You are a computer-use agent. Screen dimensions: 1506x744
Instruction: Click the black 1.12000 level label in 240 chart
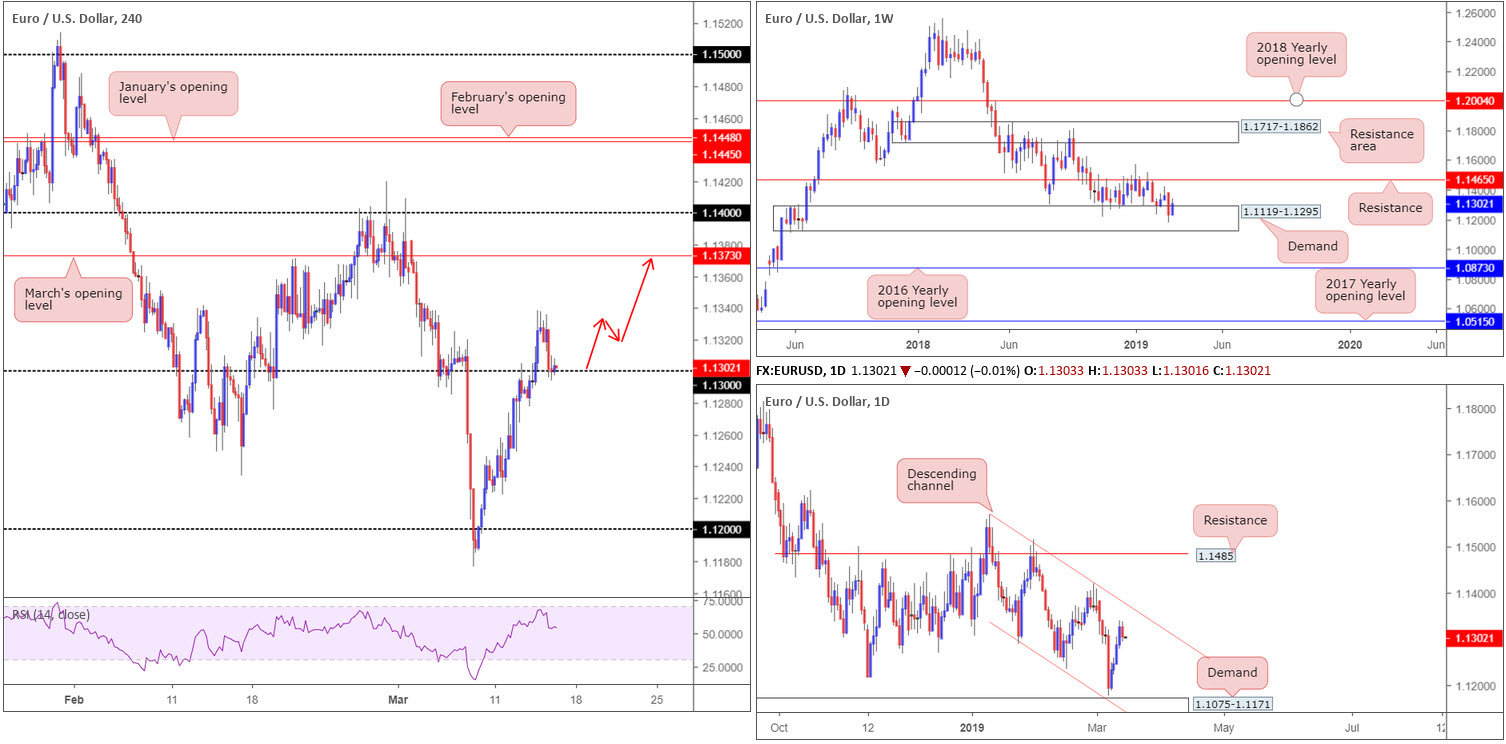[x=722, y=529]
